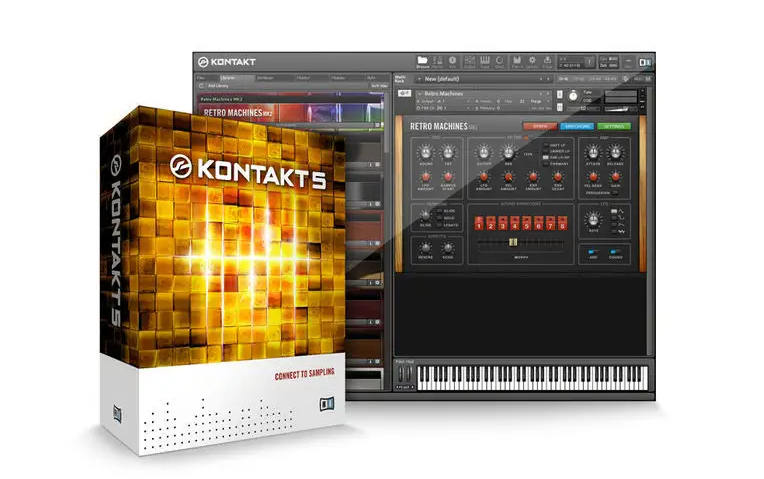764x479 pixels.
Task: Open the Files menu icon with disk symbol
Action: pos(517,62)
